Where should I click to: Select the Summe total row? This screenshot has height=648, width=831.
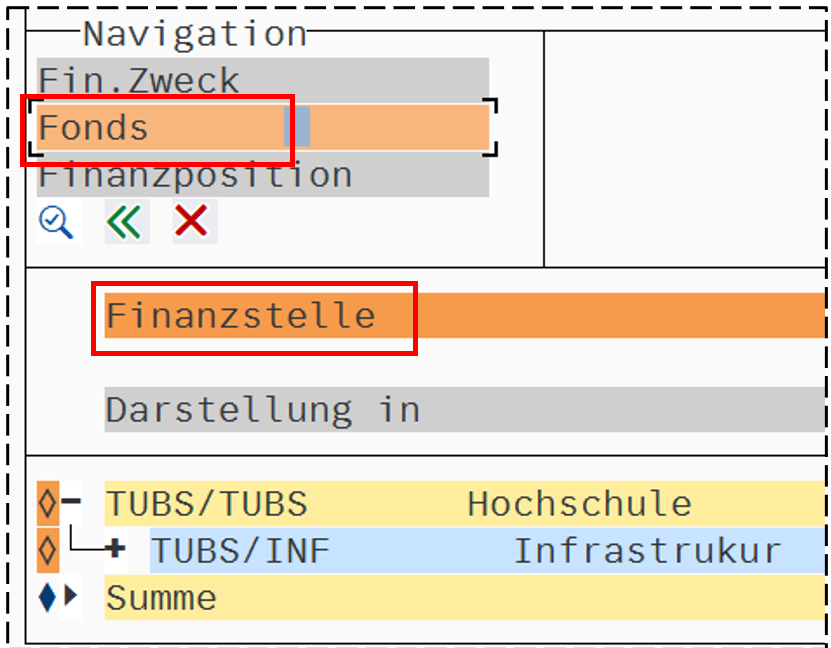[162, 598]
